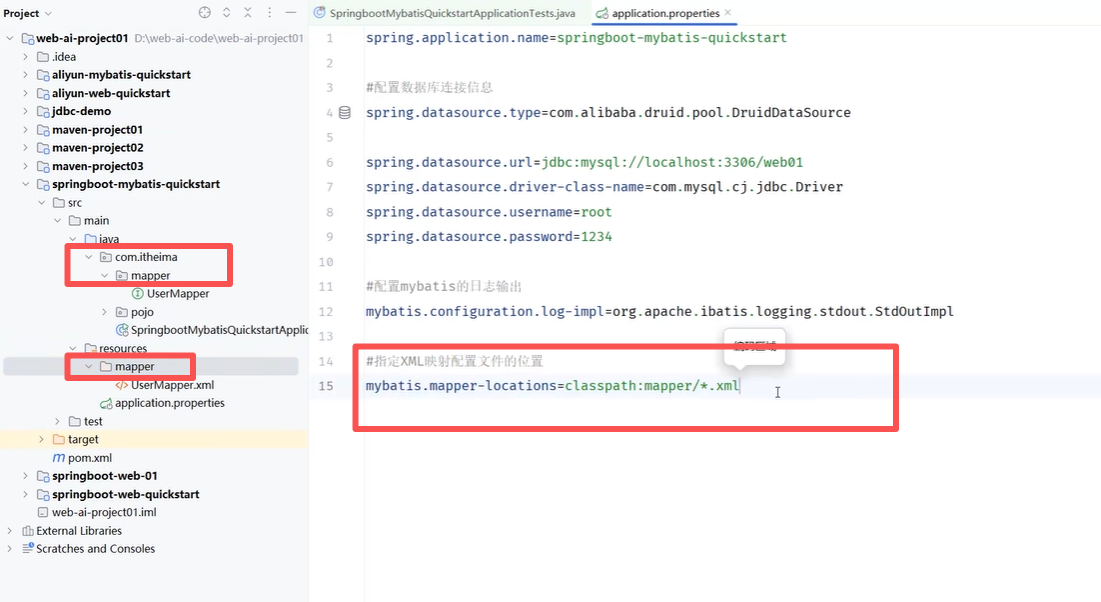Screen dimensions: 1101x602
Task: Click the password value 1234
Action: [596, 237]
